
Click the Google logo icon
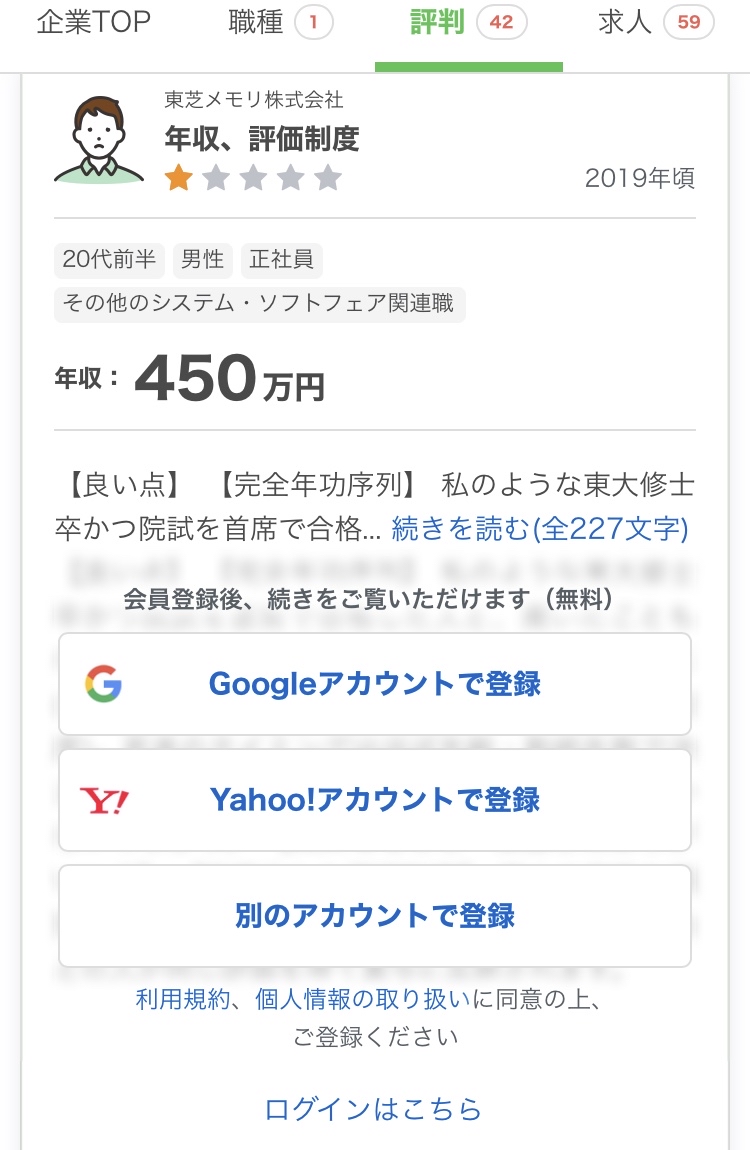tap(103, 684)
